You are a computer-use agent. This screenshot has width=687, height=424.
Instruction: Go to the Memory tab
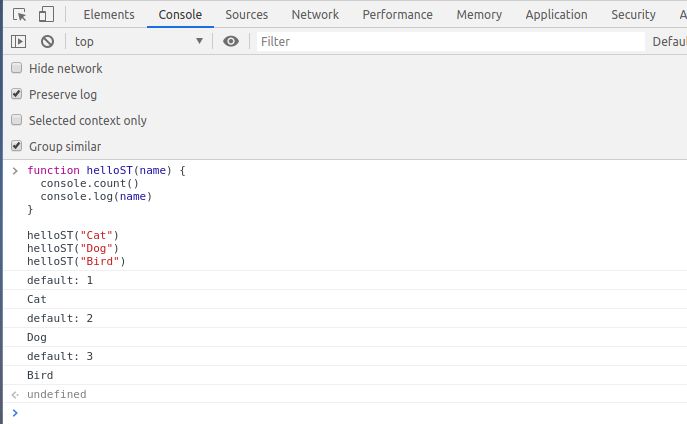(479, 15)
